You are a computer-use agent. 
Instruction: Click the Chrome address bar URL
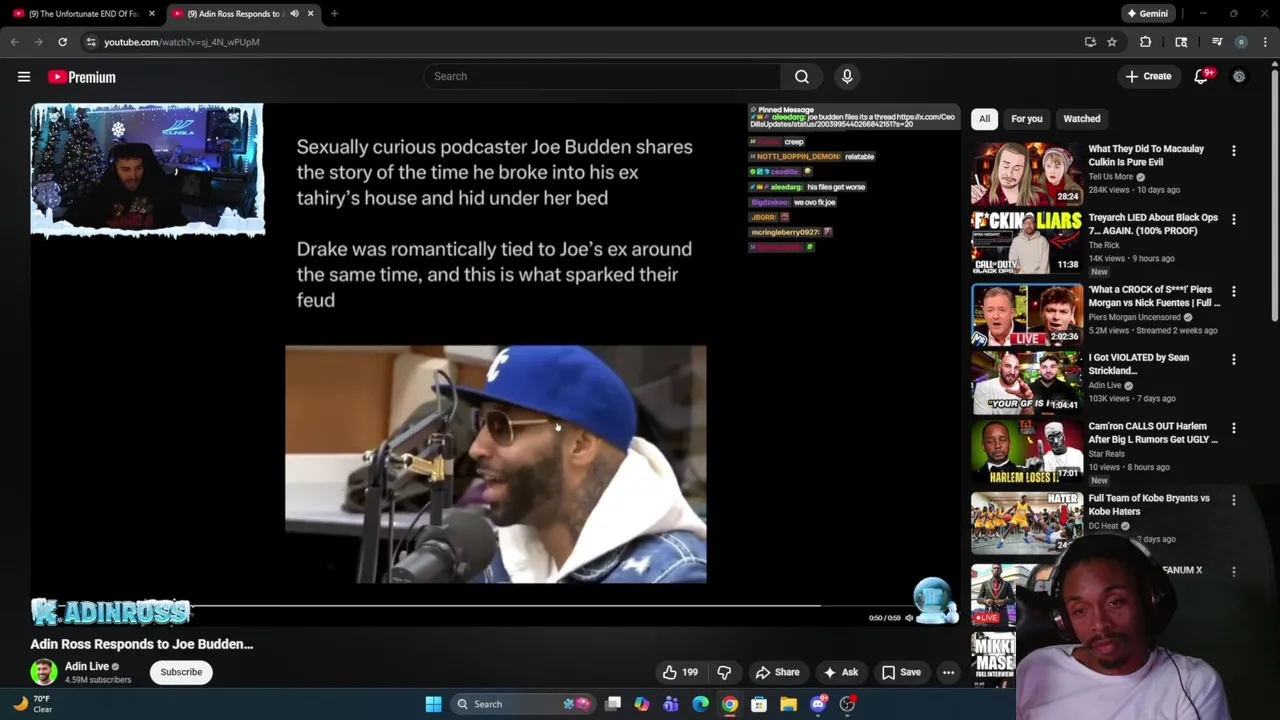tap(181, 42)
